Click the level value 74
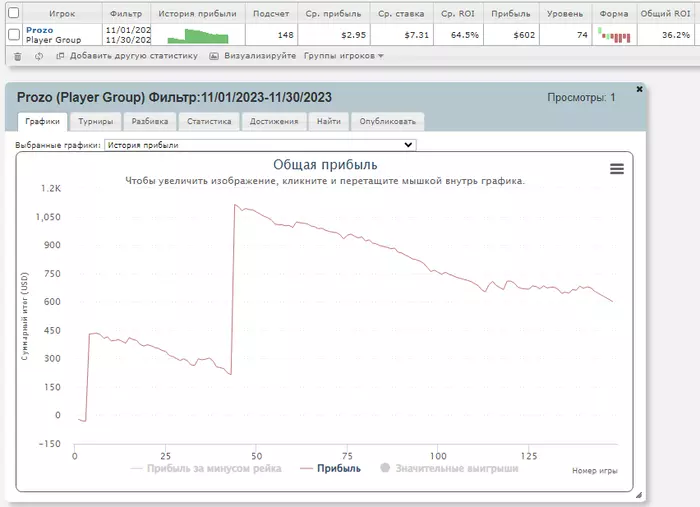This screenshot has height=507, width=700. [x=582, y=35]
